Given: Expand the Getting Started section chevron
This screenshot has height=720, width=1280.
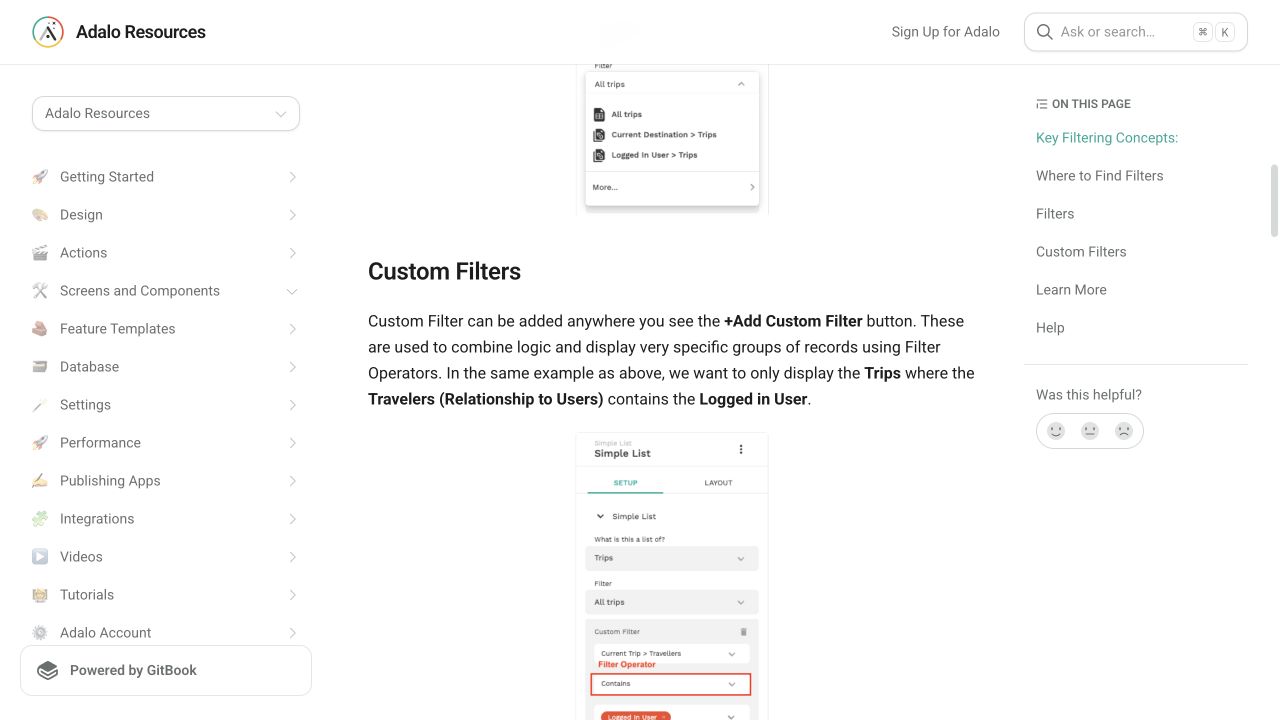Looking at the screenshot, I should (x=292, y=177).
